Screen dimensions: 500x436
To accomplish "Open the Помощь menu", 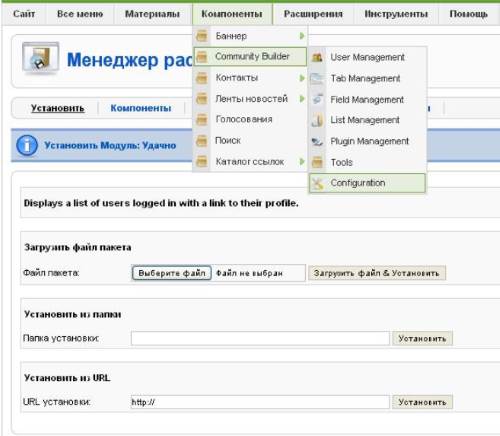I will (x=469, y=14).
